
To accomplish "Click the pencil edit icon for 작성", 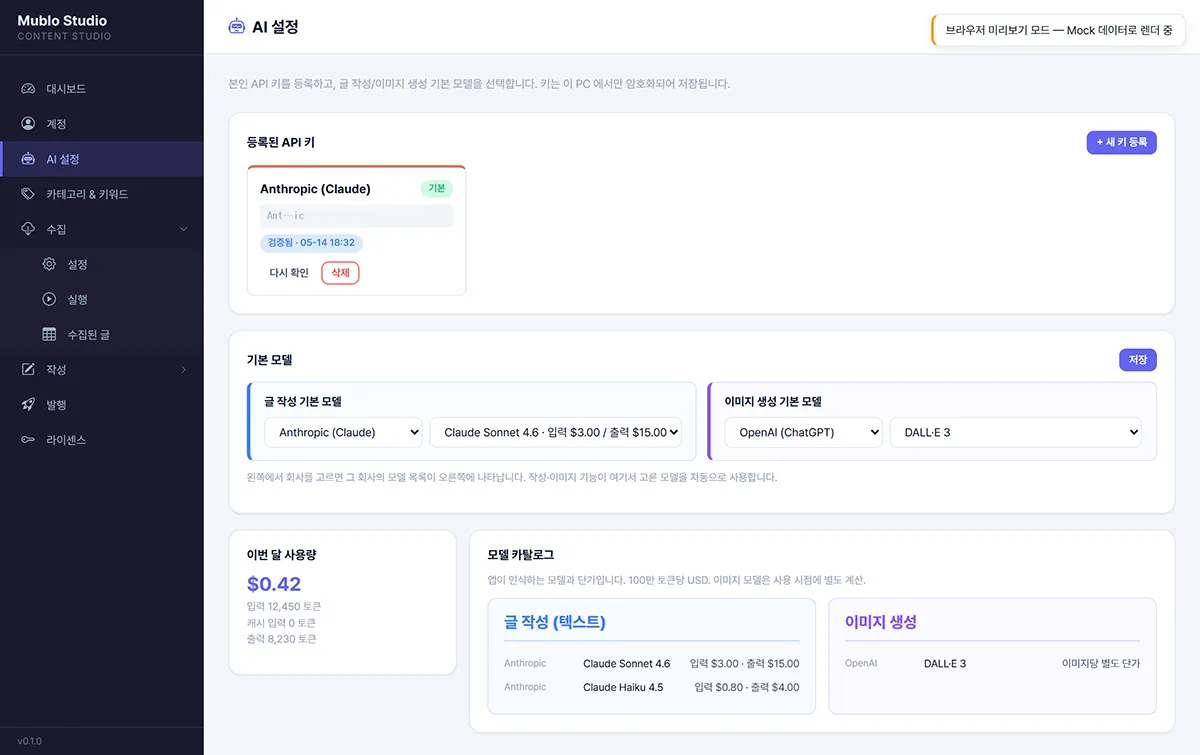I will [x=28, y=370].
